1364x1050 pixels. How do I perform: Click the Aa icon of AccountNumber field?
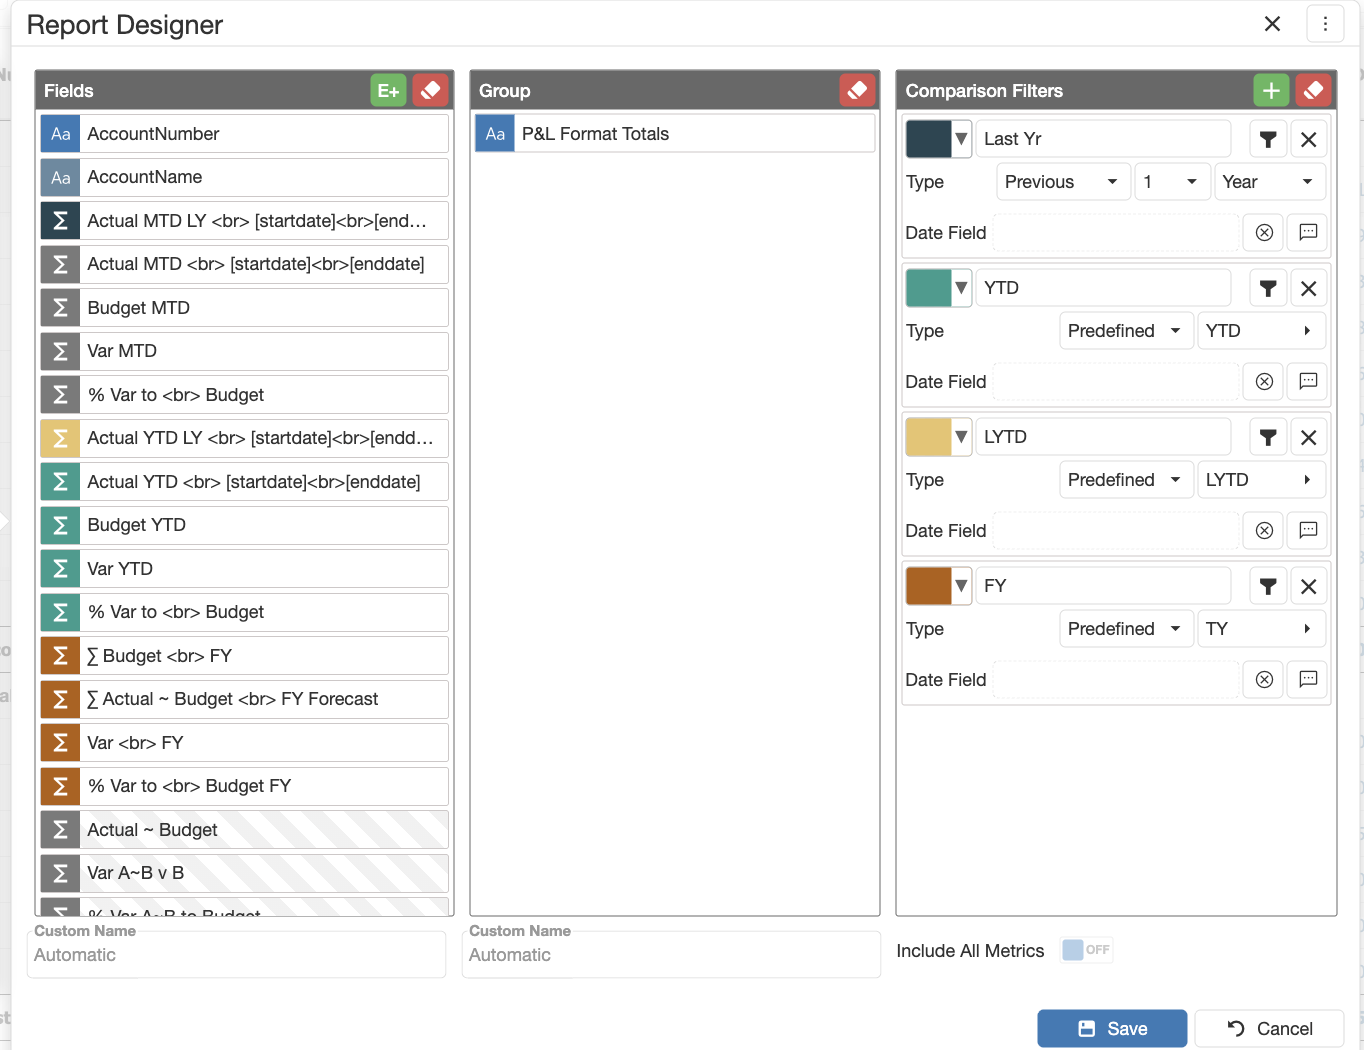click(60, 134)
